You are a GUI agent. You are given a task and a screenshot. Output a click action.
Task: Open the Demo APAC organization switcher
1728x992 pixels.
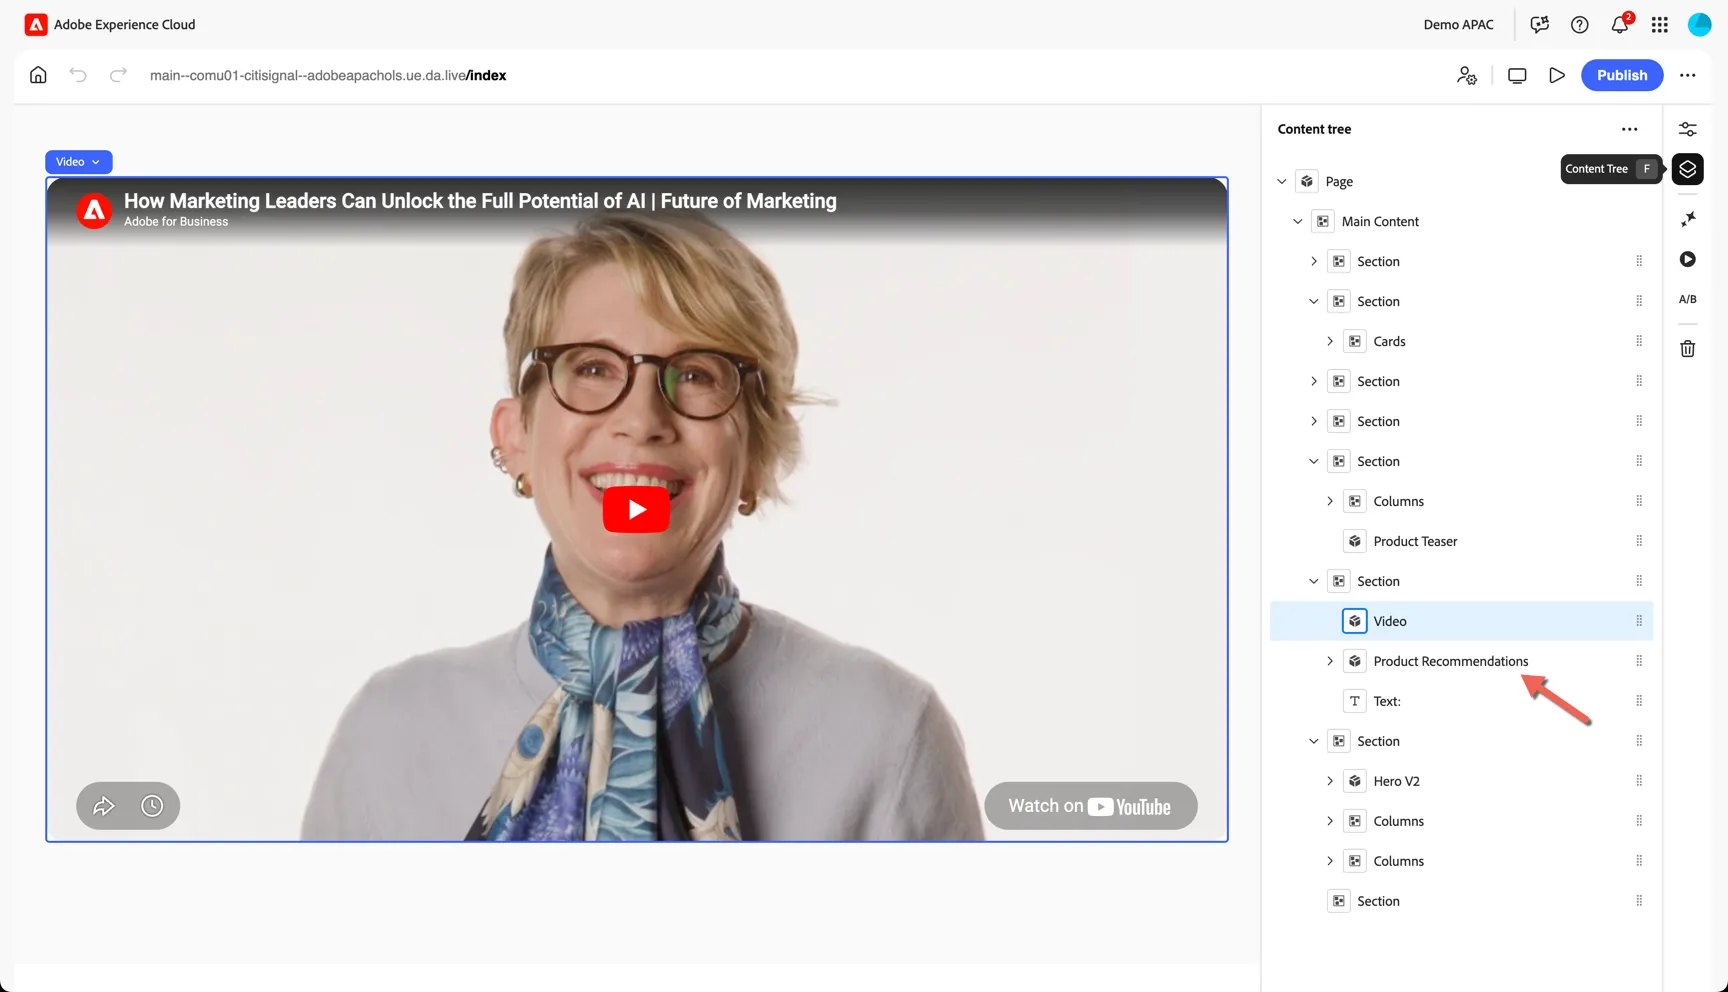pos(1459,24)
